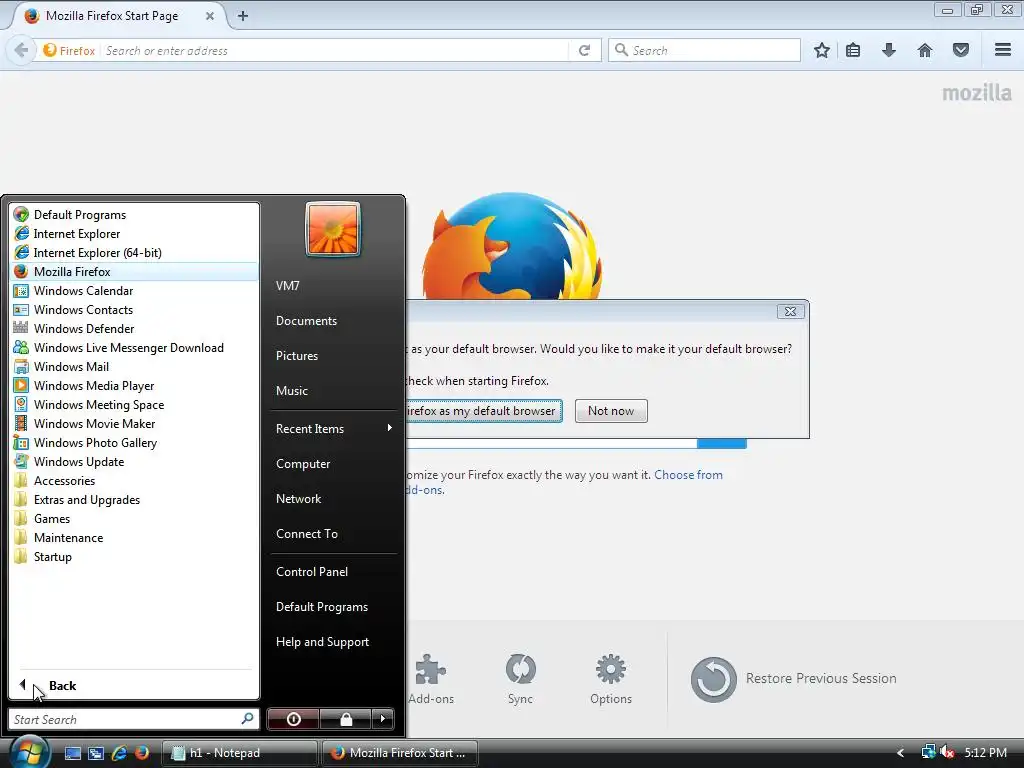Open Windows Contacts
Image resolution: width=1024 pixels, height=768 pixels.
tap(134, 310)
